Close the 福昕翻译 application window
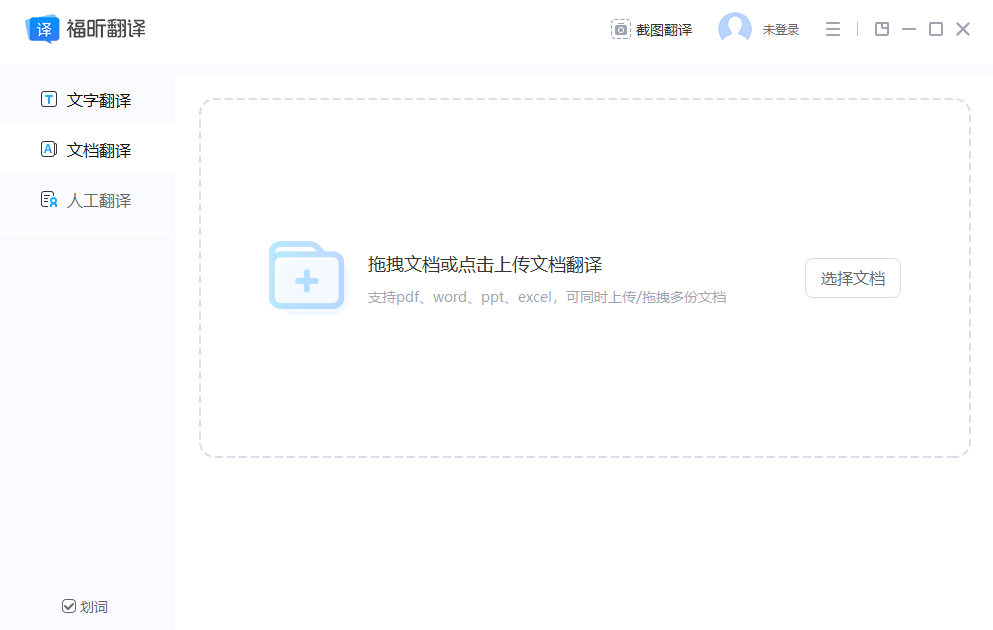Viewport: 993px width, 630px height. (962, 29)
